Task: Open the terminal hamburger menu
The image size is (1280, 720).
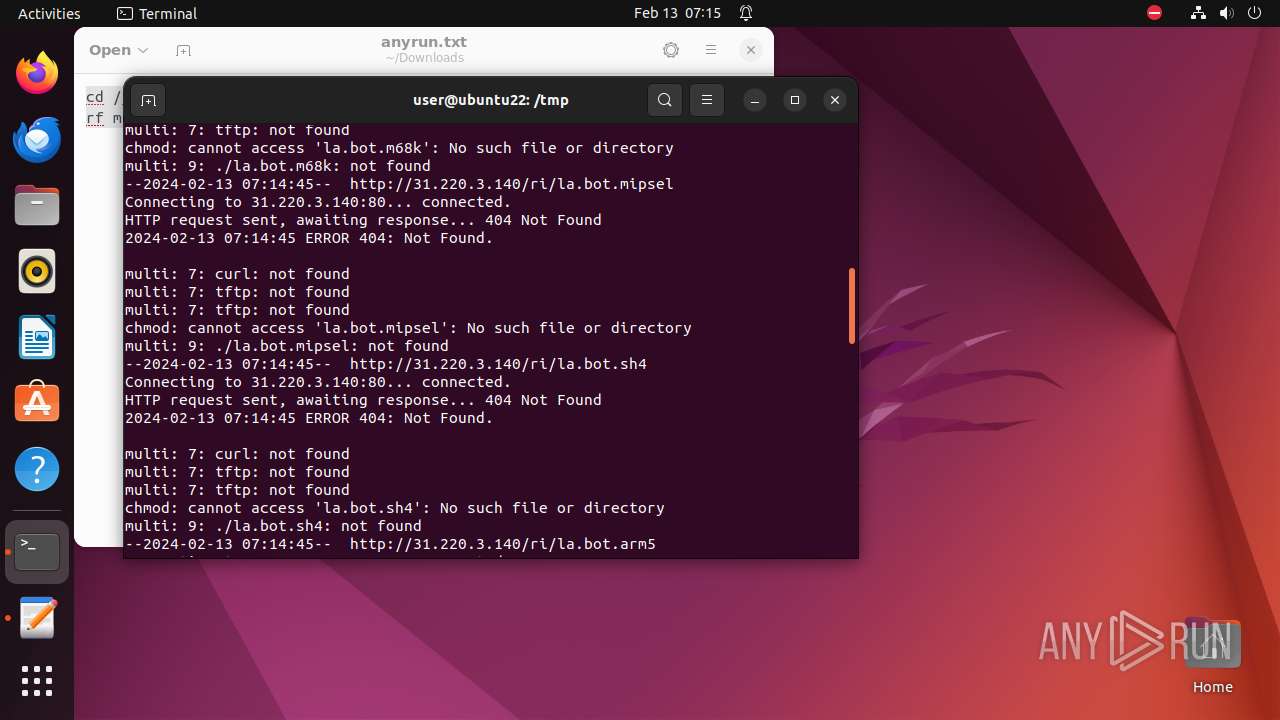Action: [x=707, y=100]
